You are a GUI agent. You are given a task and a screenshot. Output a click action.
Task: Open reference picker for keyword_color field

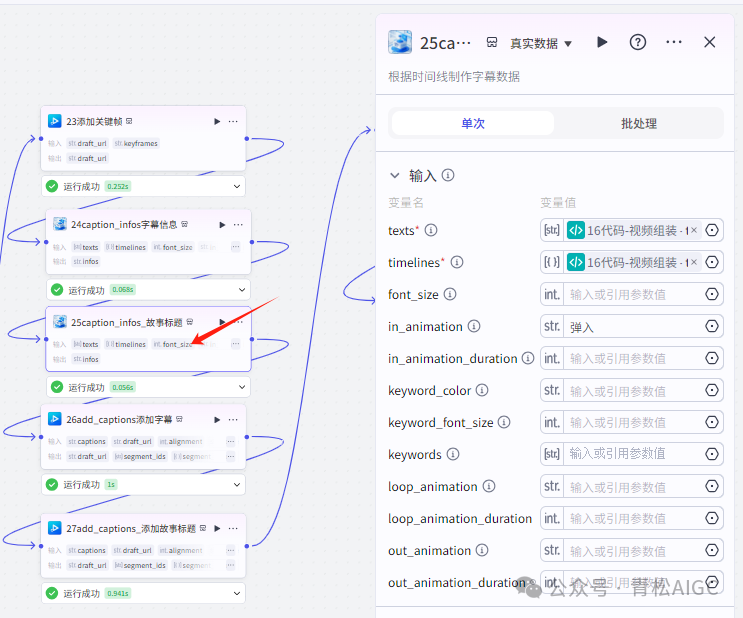coord(712,390)
